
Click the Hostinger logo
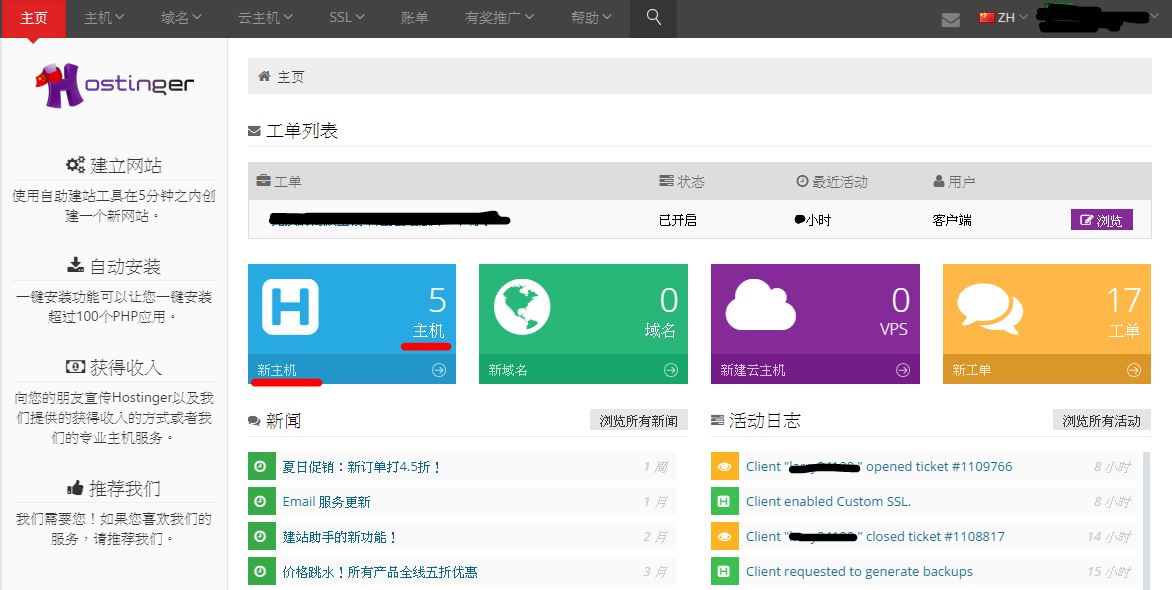tap(114, 85)
